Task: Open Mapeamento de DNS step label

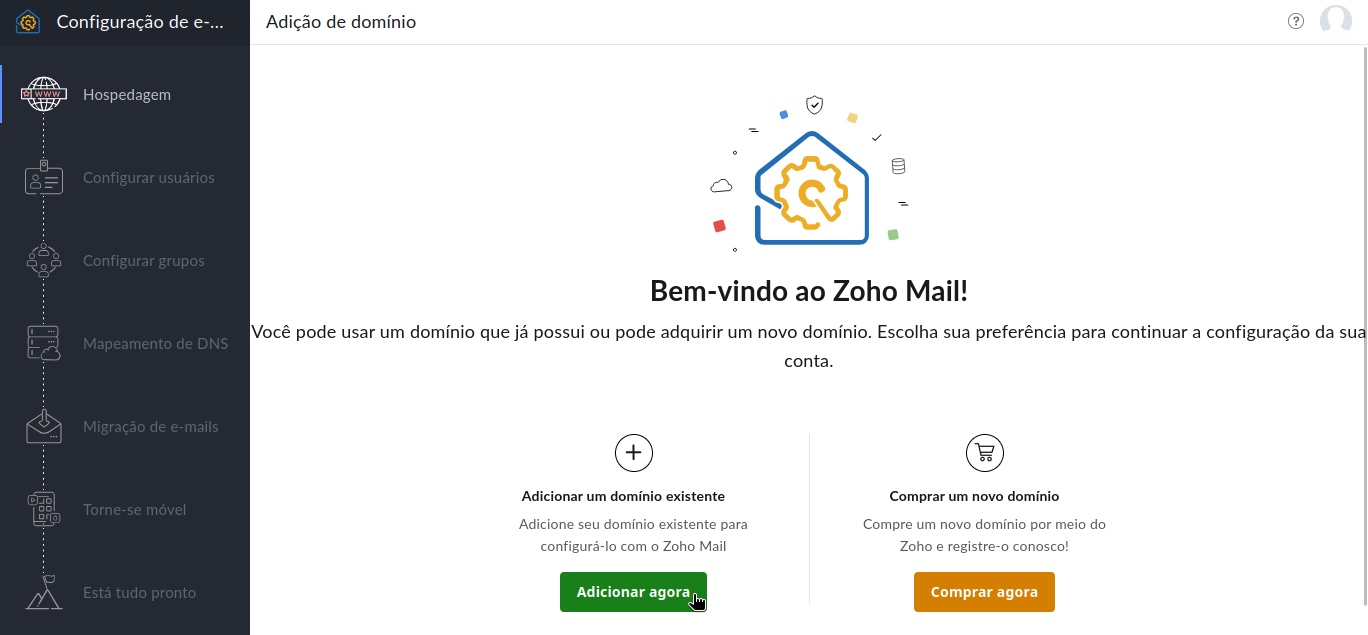Action: [155, 344]
